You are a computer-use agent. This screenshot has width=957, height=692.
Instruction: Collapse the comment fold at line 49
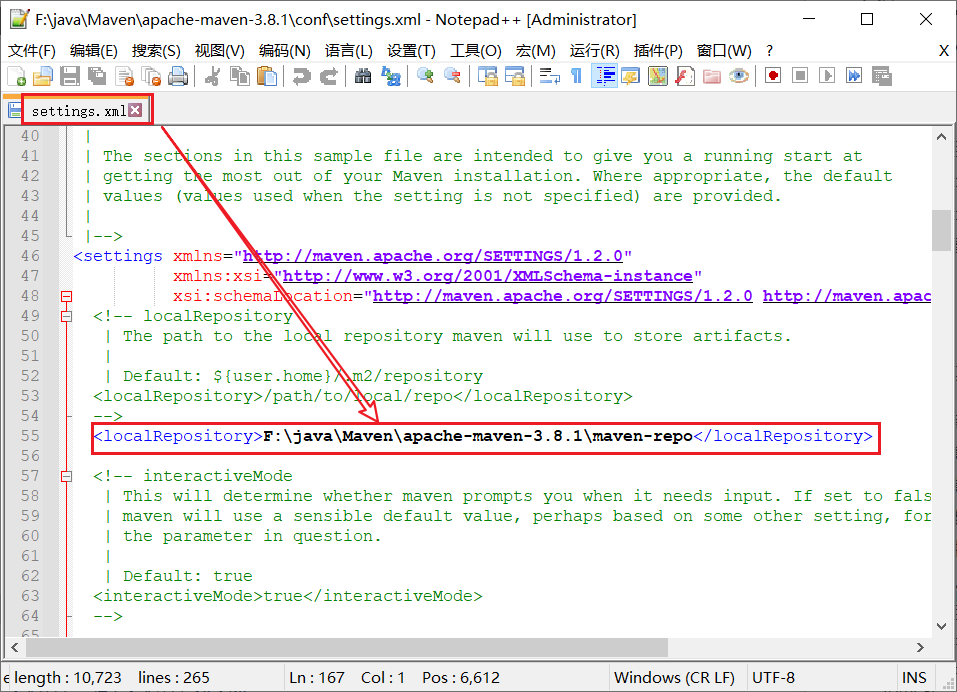click(67, 316)
